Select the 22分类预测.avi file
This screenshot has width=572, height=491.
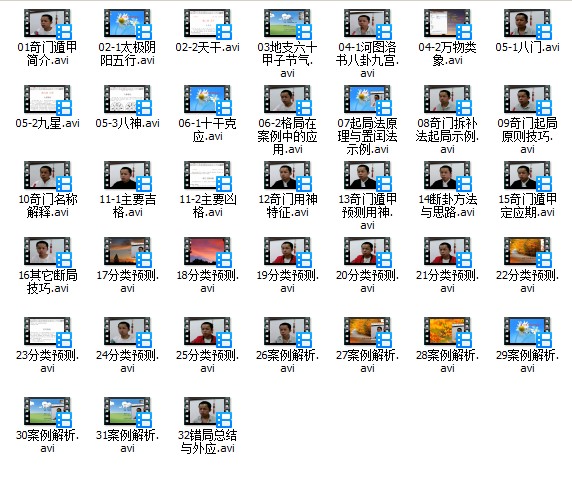[x=527, y=252]
